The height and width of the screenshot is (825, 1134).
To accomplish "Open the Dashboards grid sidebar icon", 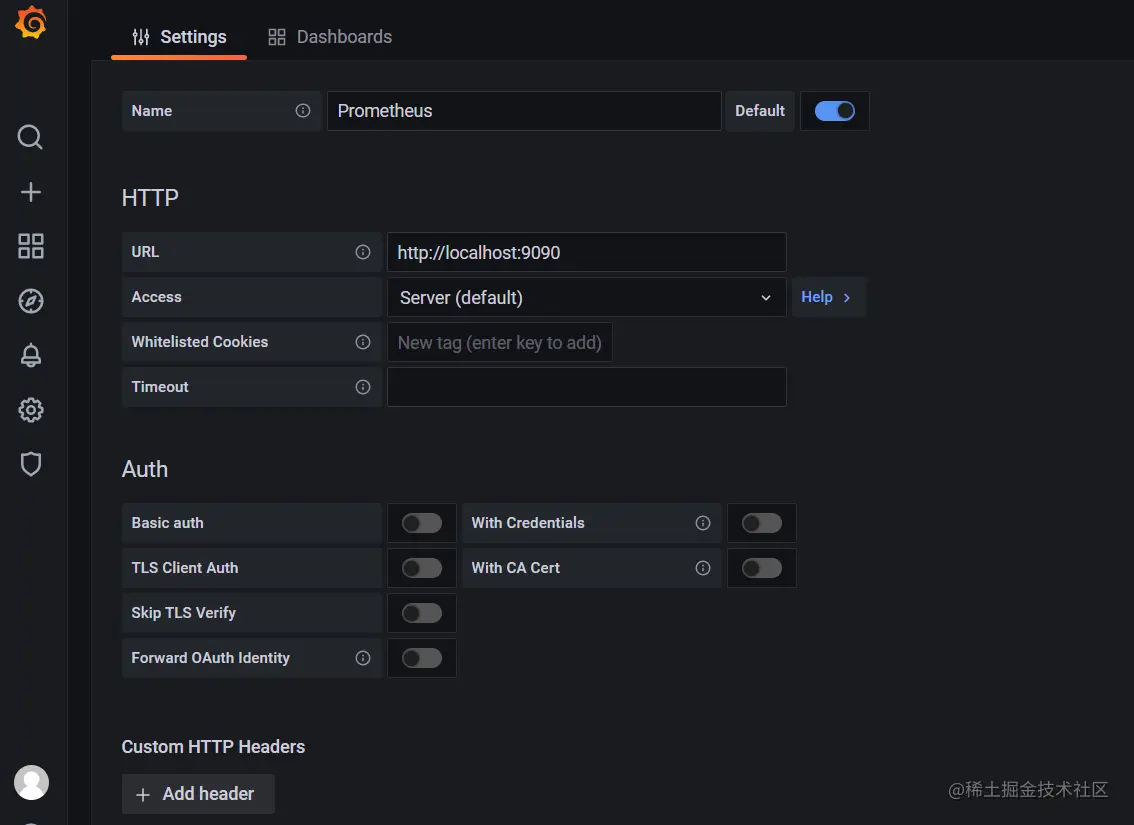I will (31, 246).
